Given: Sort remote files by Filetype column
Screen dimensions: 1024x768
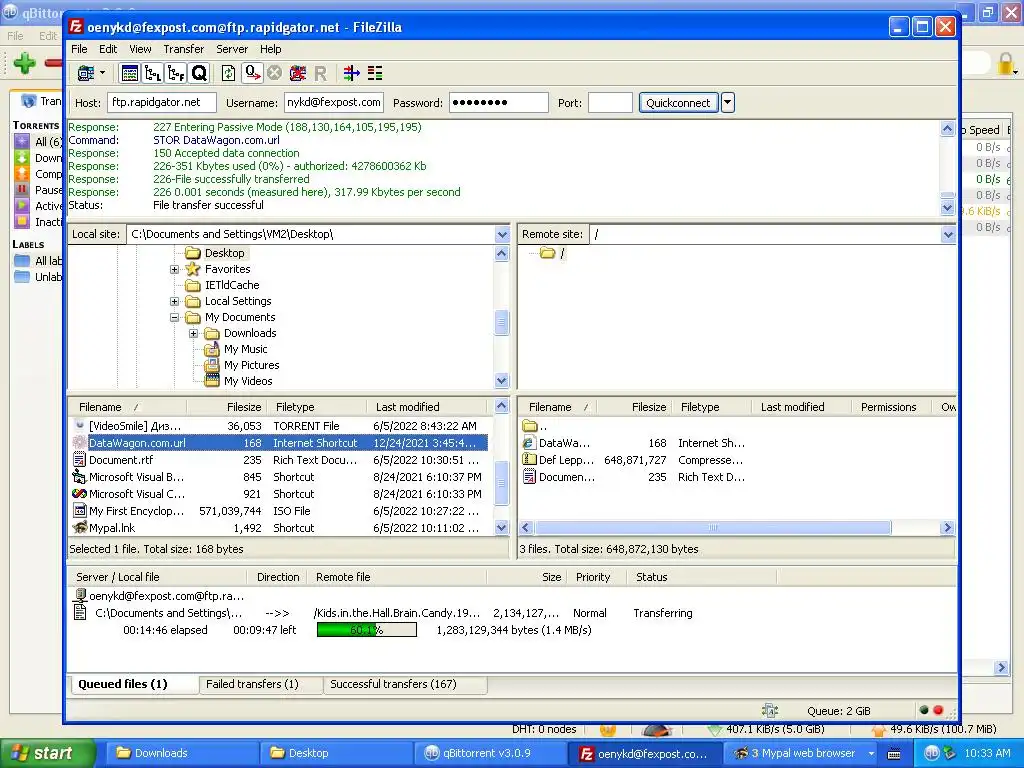Looking at the screenshot, I should click(700, 407).
